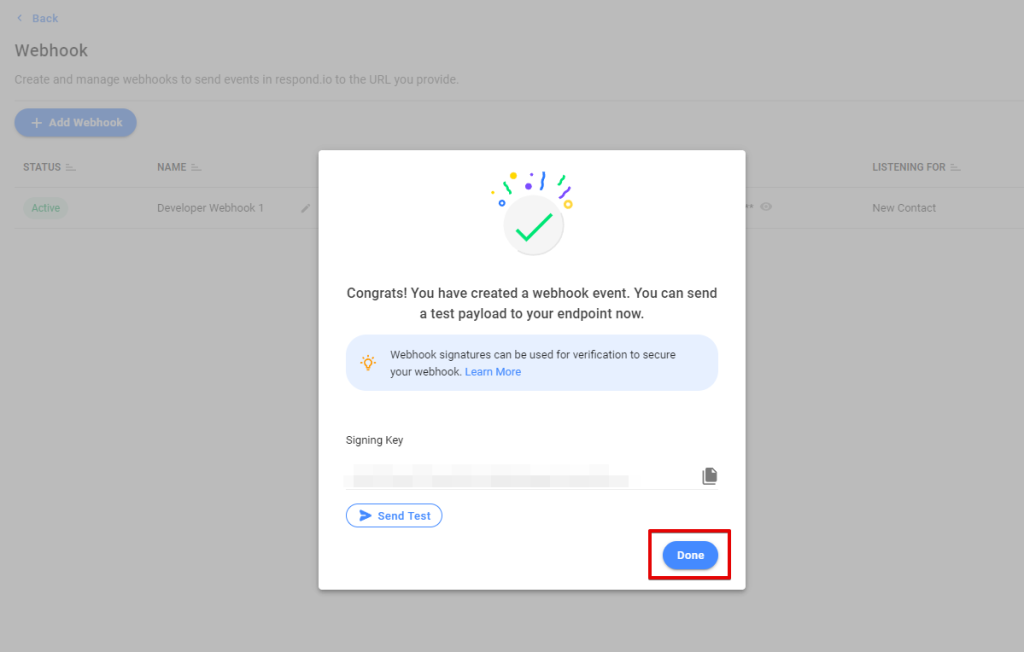Viewport: 1024px width, 652px height.
Task: Select the Developer Webhook 1 row name
Action: pyautogui.click(x=210, y=208)
